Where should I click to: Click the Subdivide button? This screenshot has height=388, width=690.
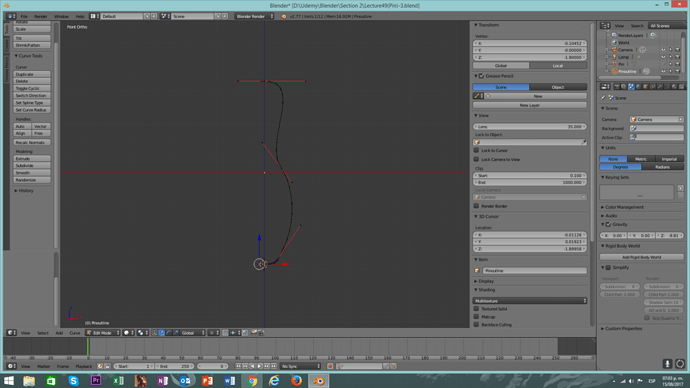(32, 165)
